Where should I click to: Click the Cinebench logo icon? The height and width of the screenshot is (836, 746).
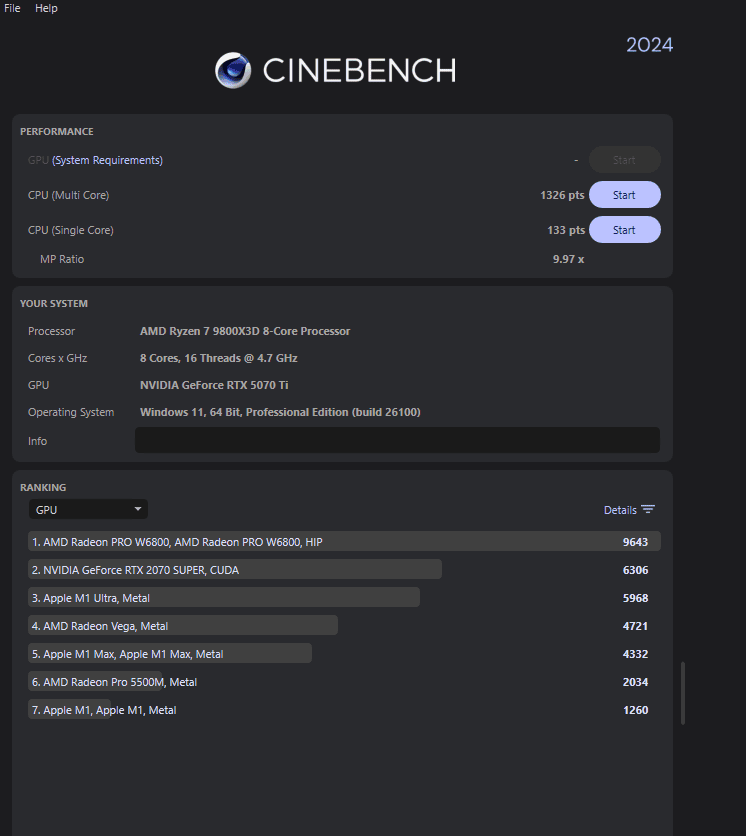233,70
